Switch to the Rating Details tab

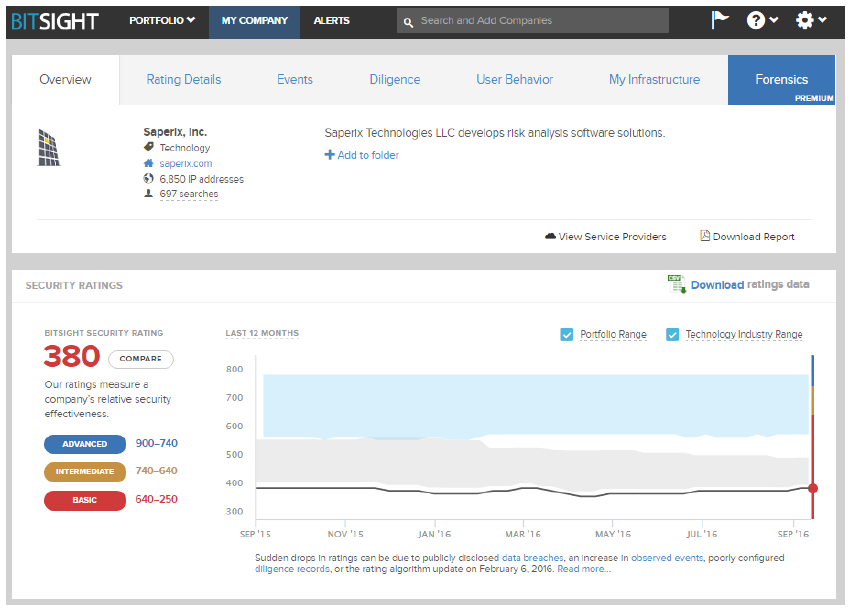point(184,79)
